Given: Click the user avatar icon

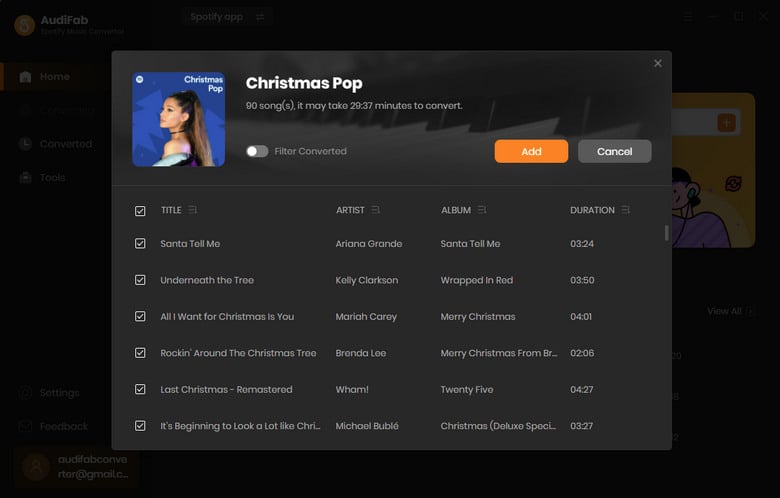Looking at the screenshot, I should [36, 467].
